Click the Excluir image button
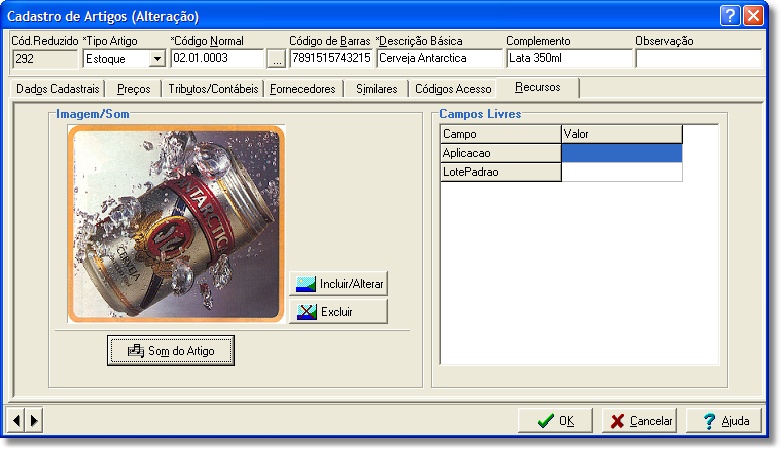Viewport: 781px width, 450px height. pyautogui.click(x=339, y=311)
